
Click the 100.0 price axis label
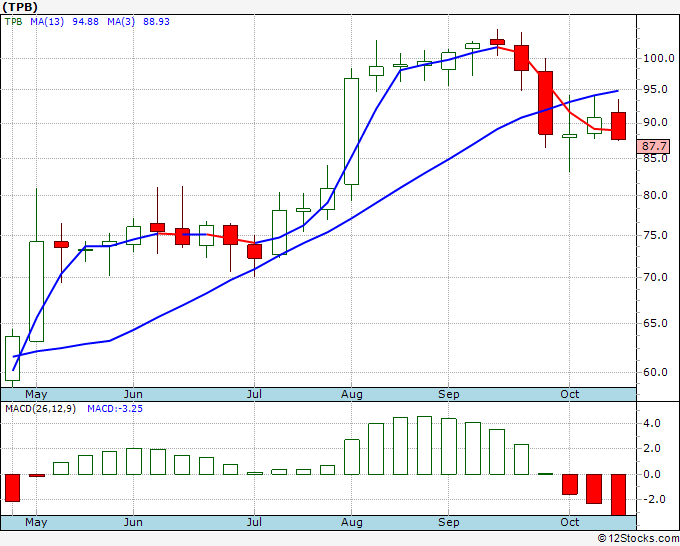(x=658, y=58)
